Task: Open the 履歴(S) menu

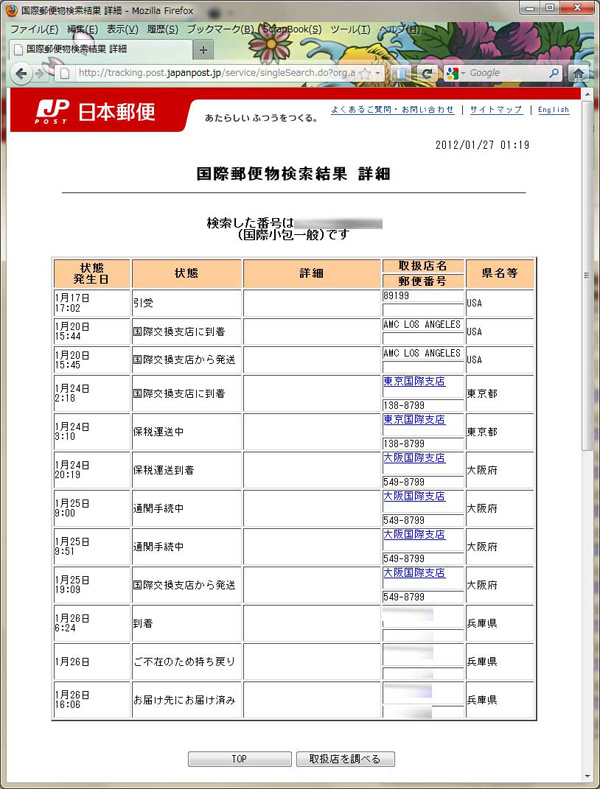Action: (163, 29)
